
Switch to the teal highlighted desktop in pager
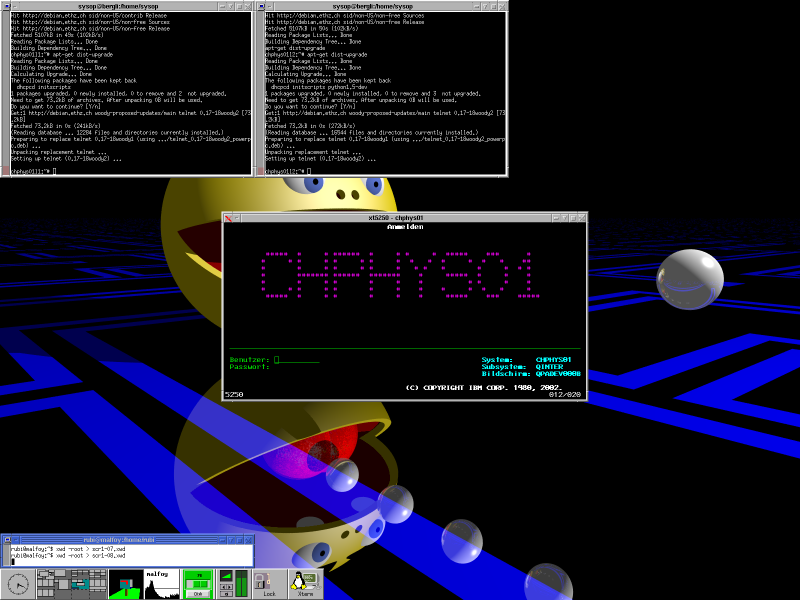click(x=81, y=584)
